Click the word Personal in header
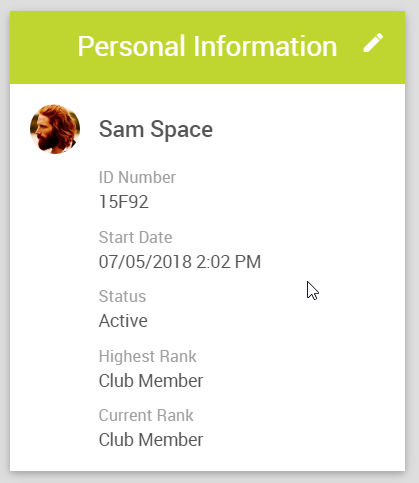The image size is (419, 483). [x=131, y=46]
